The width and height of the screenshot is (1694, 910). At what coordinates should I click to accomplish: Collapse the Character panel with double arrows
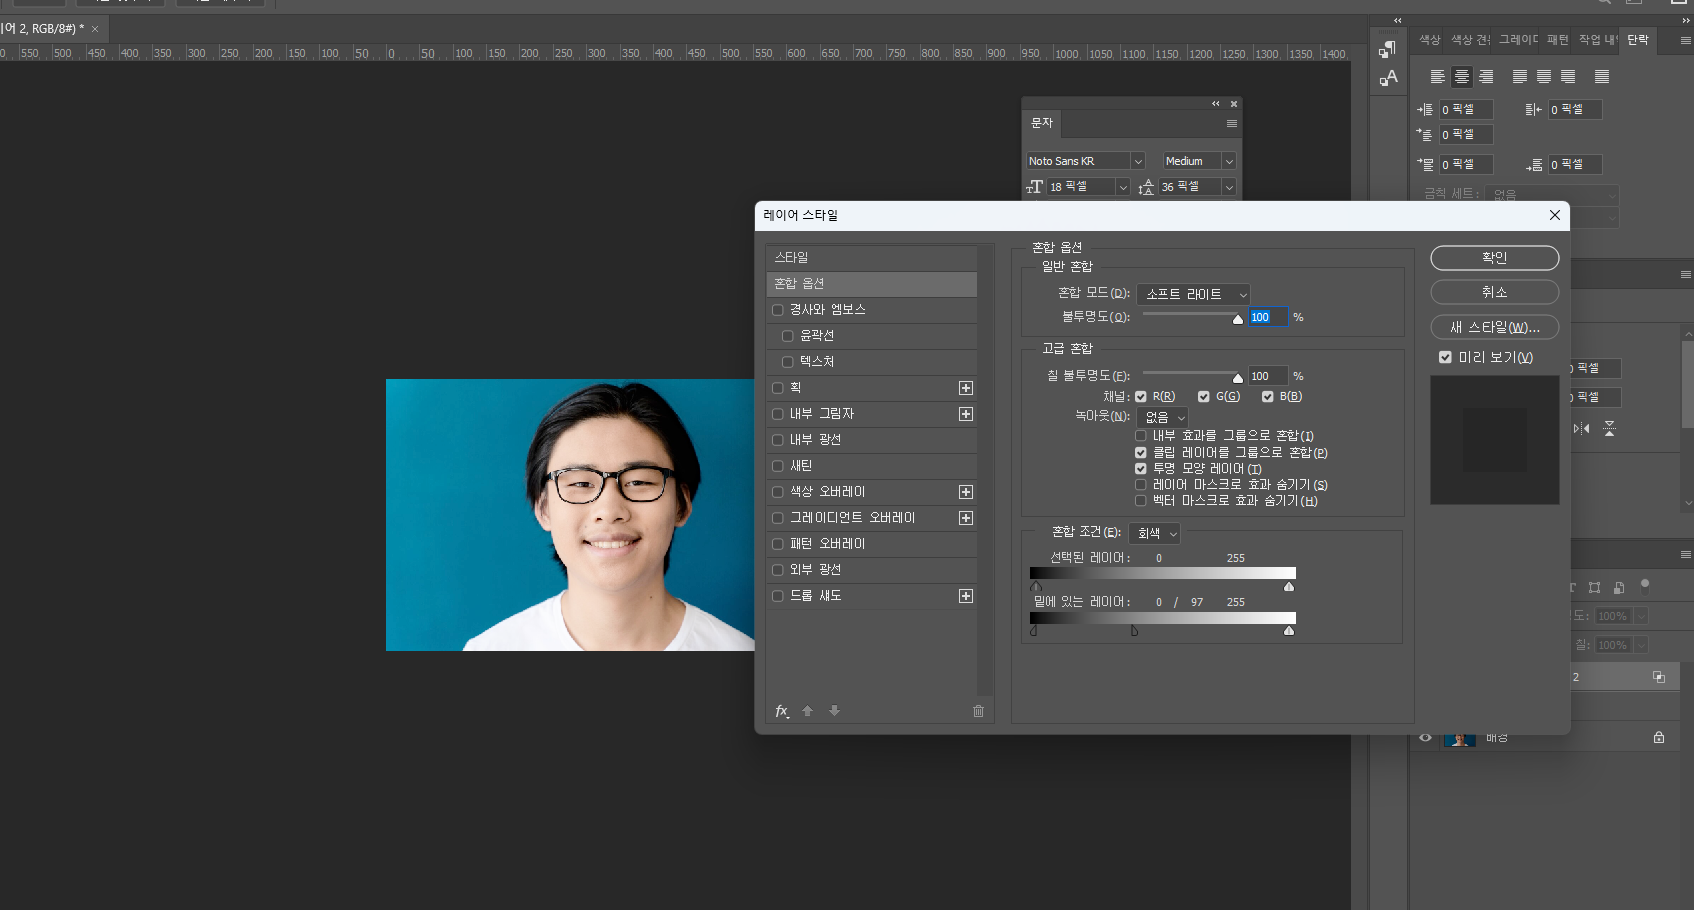[x=1216, y=104]
